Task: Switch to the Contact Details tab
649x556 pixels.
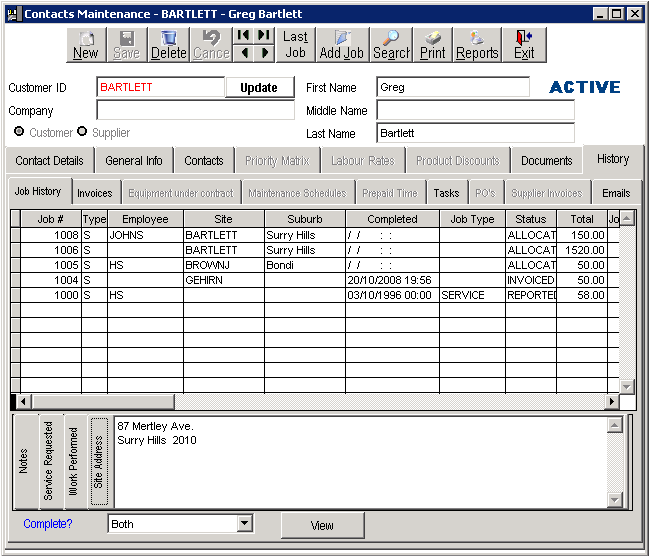Action: coord(50,161)
